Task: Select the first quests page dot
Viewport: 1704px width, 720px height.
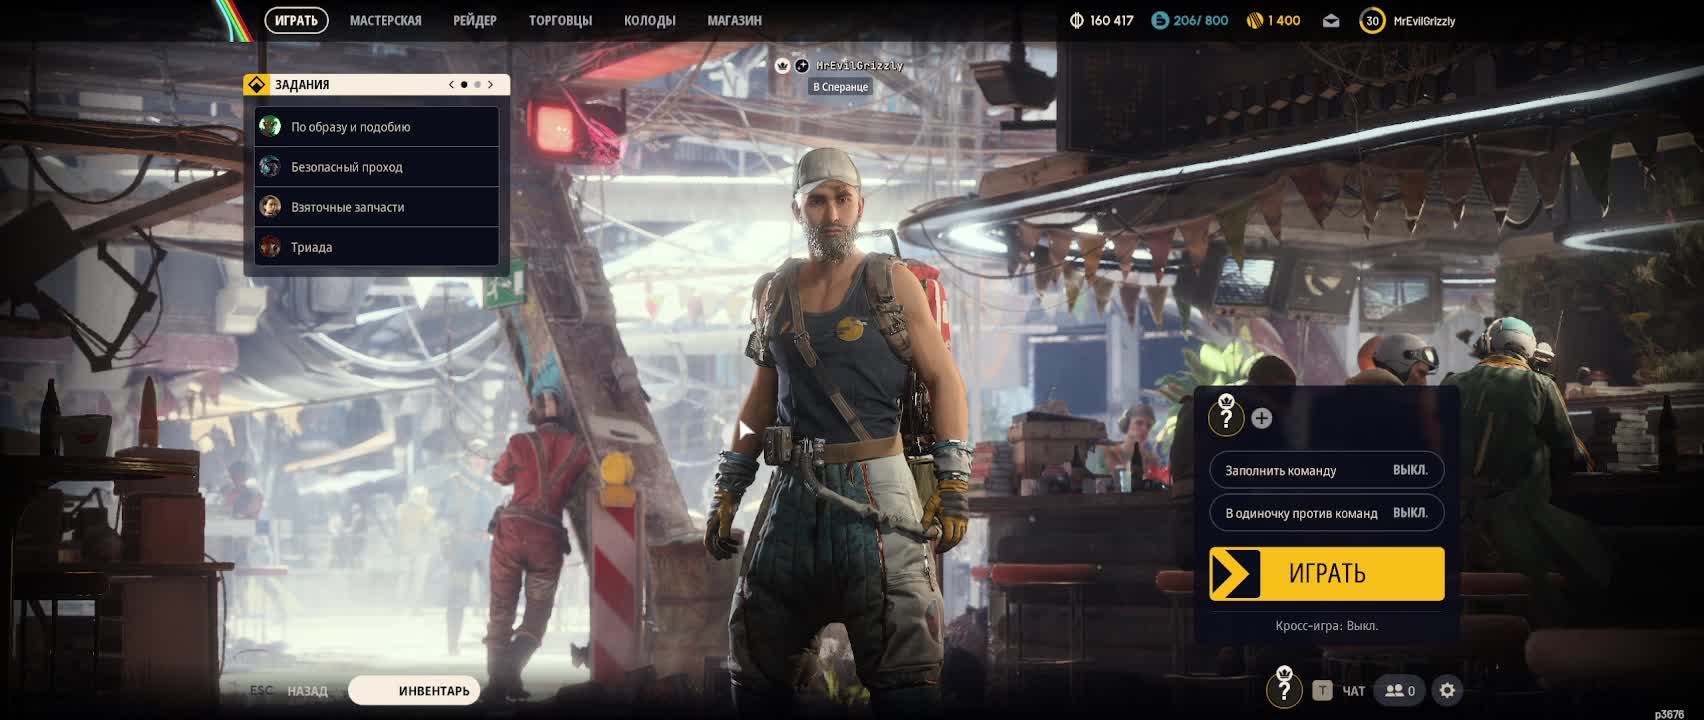Action: coord(464,85)
